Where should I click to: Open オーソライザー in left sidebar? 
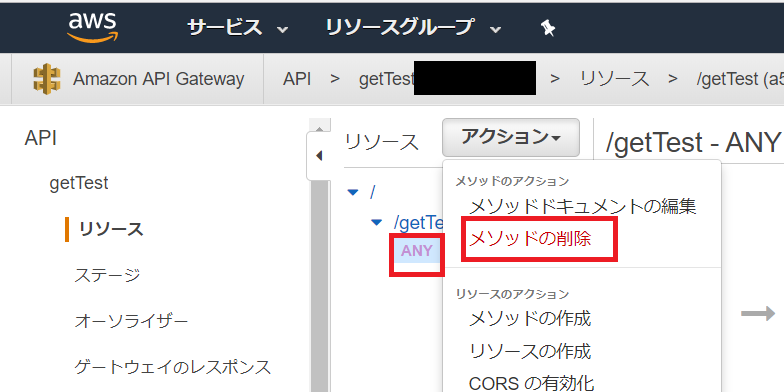131,321
